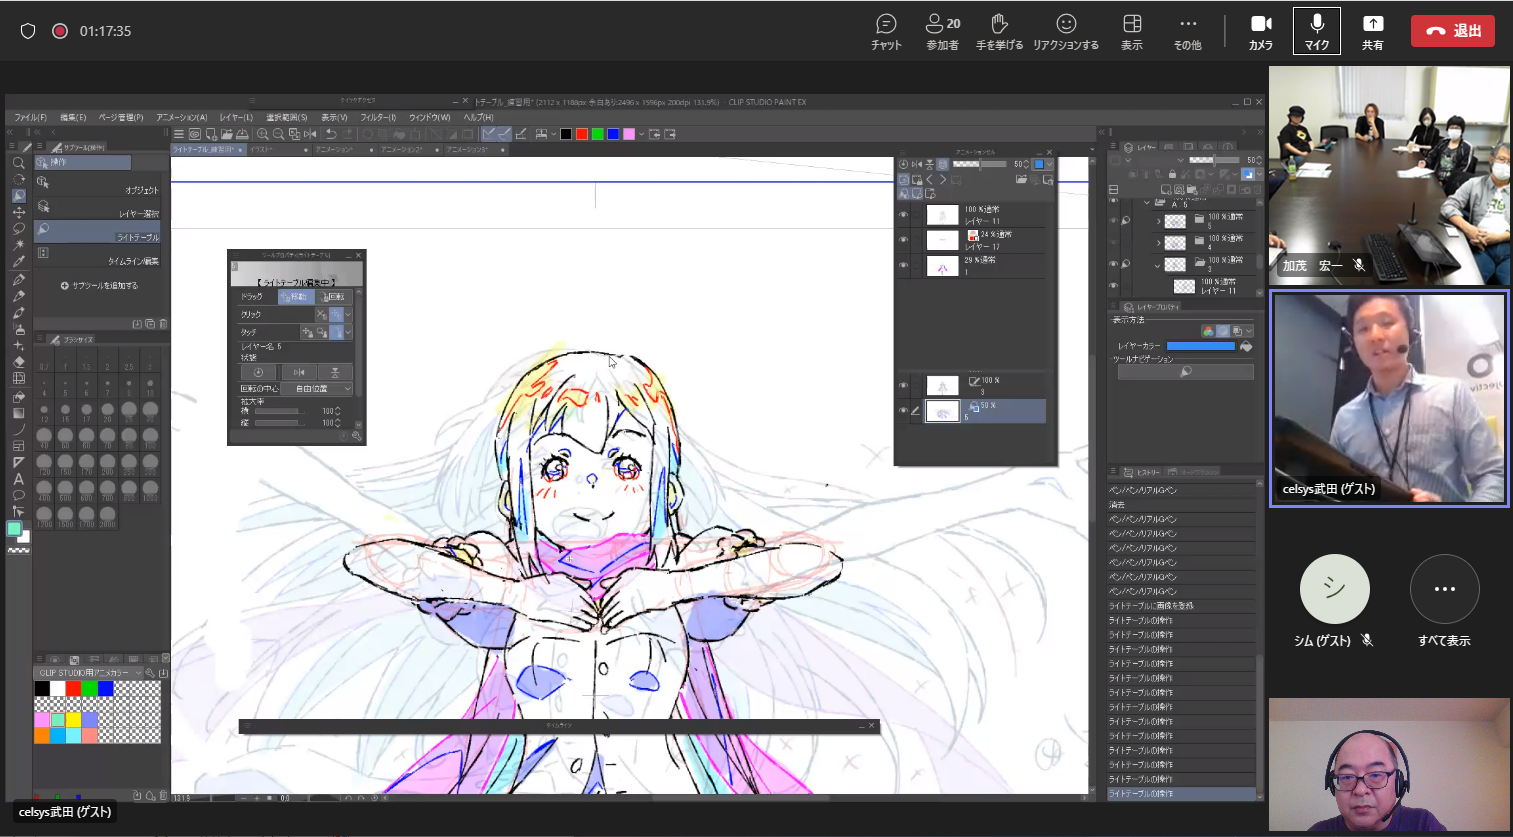
Task: Hide layer 17 in animation cel panel
Action: [x=903, y=240]
